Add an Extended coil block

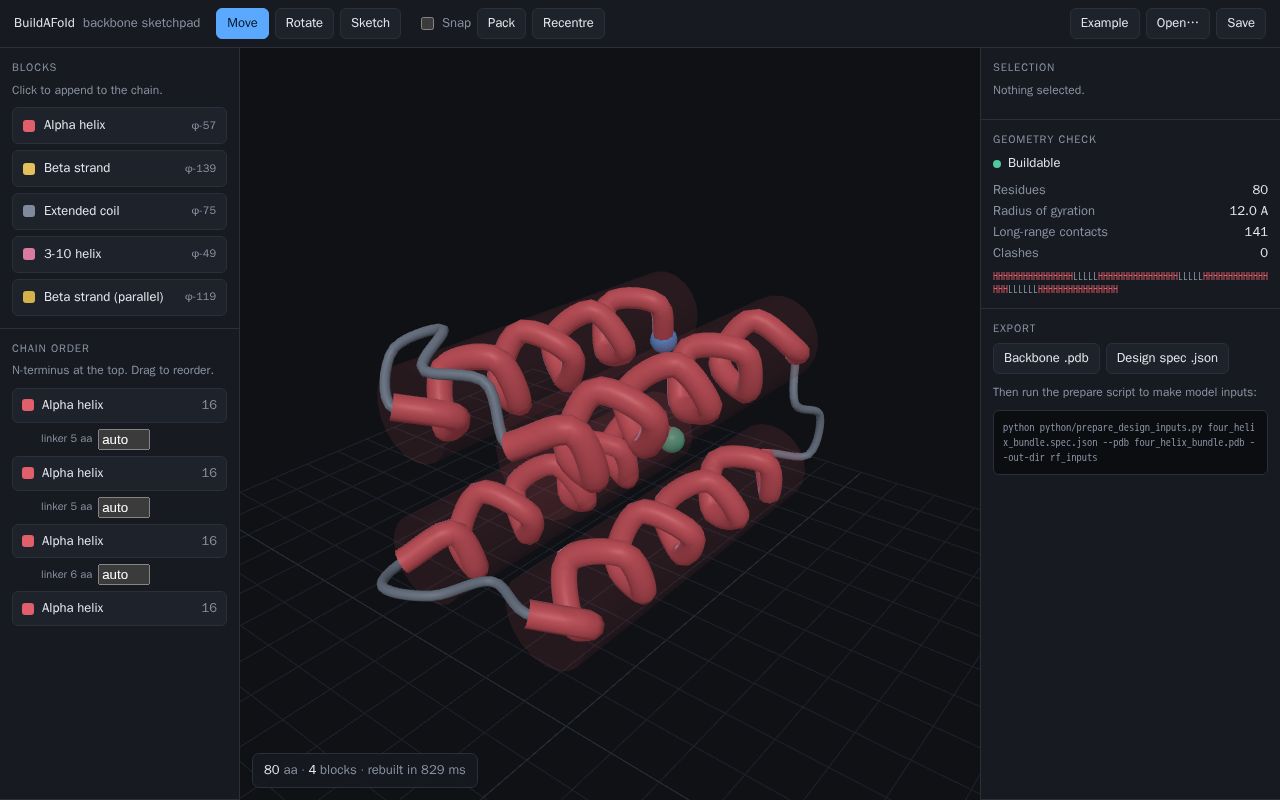click(119, 212)
